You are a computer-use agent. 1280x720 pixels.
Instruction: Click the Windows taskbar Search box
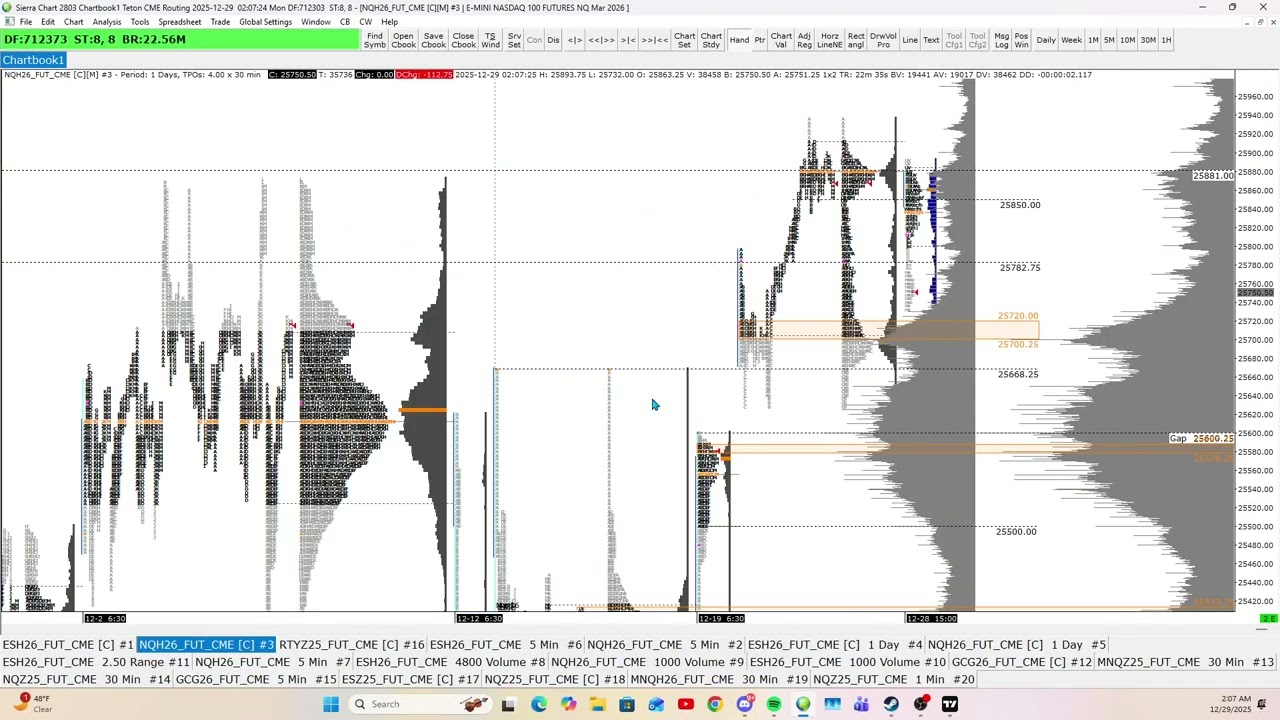pos(418,704)
